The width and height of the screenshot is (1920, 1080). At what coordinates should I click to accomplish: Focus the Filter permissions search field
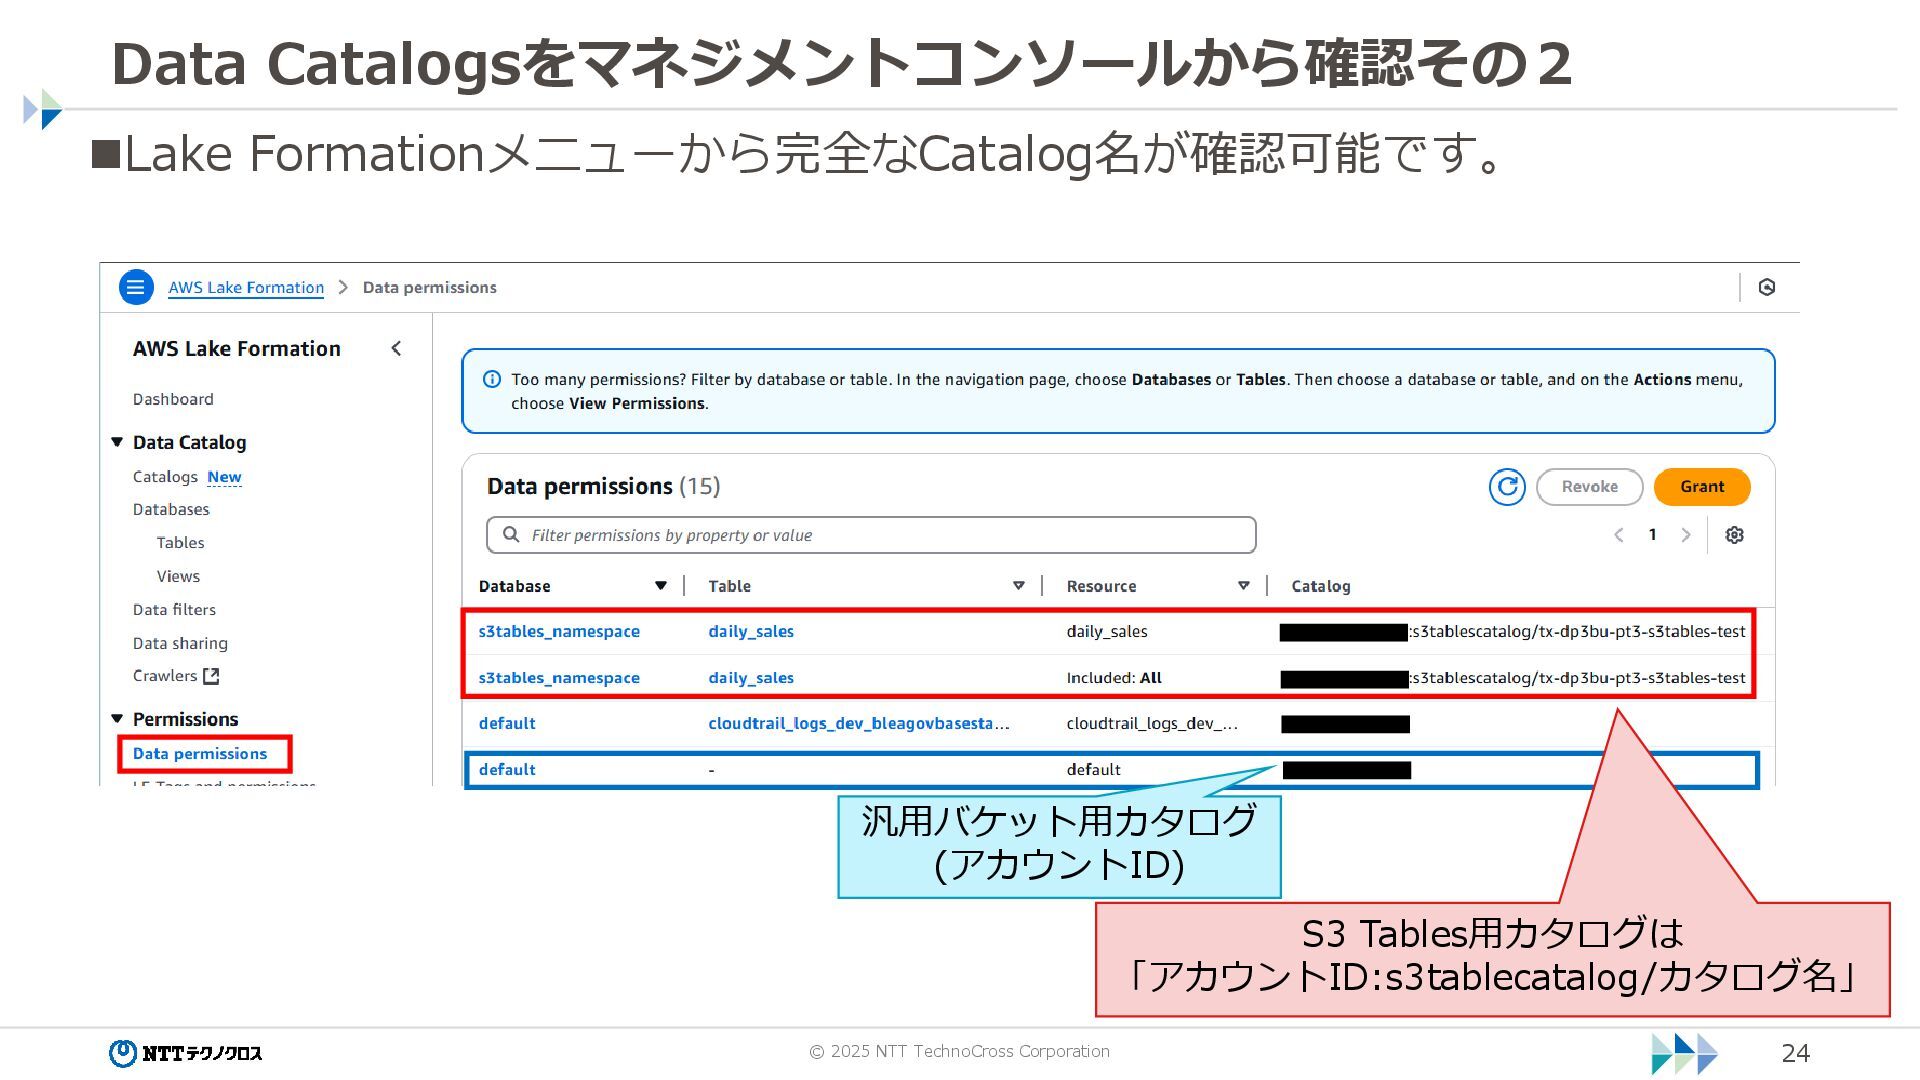coord(871,535)
